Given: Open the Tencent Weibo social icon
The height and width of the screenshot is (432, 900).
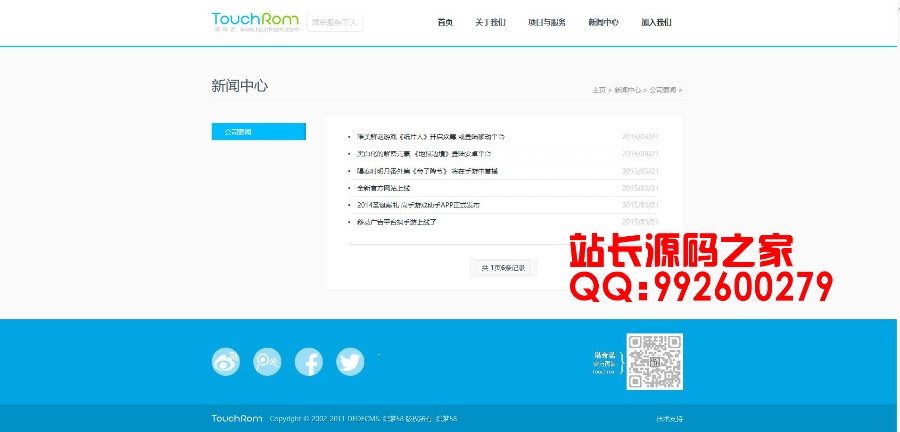Looking at the screenshot, I should click(267, 362).
